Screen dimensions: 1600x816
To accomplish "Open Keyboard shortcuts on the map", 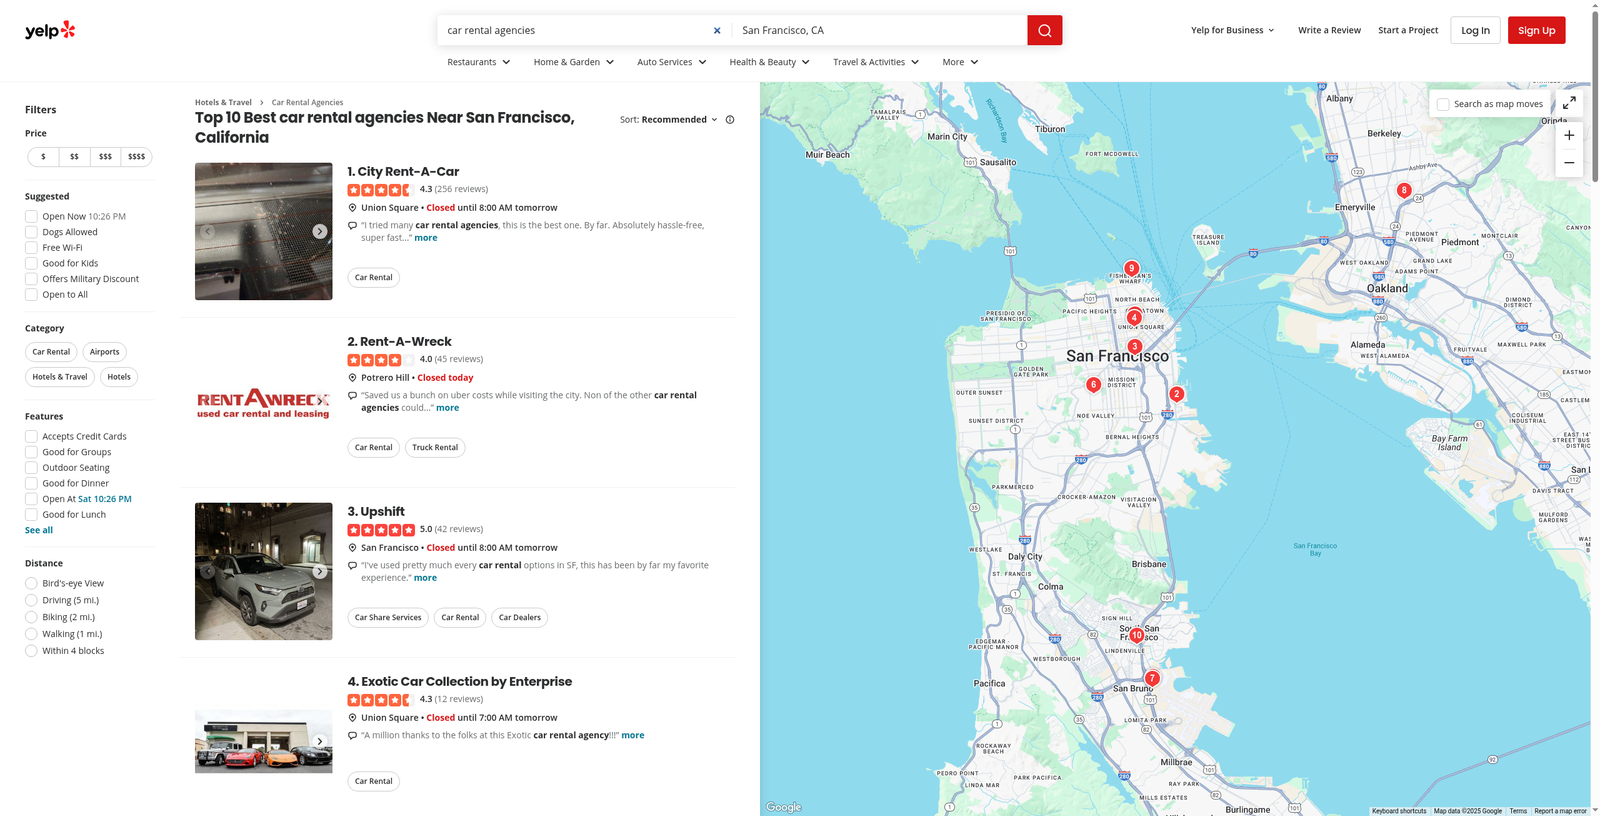I will (x=1399, y=811).
